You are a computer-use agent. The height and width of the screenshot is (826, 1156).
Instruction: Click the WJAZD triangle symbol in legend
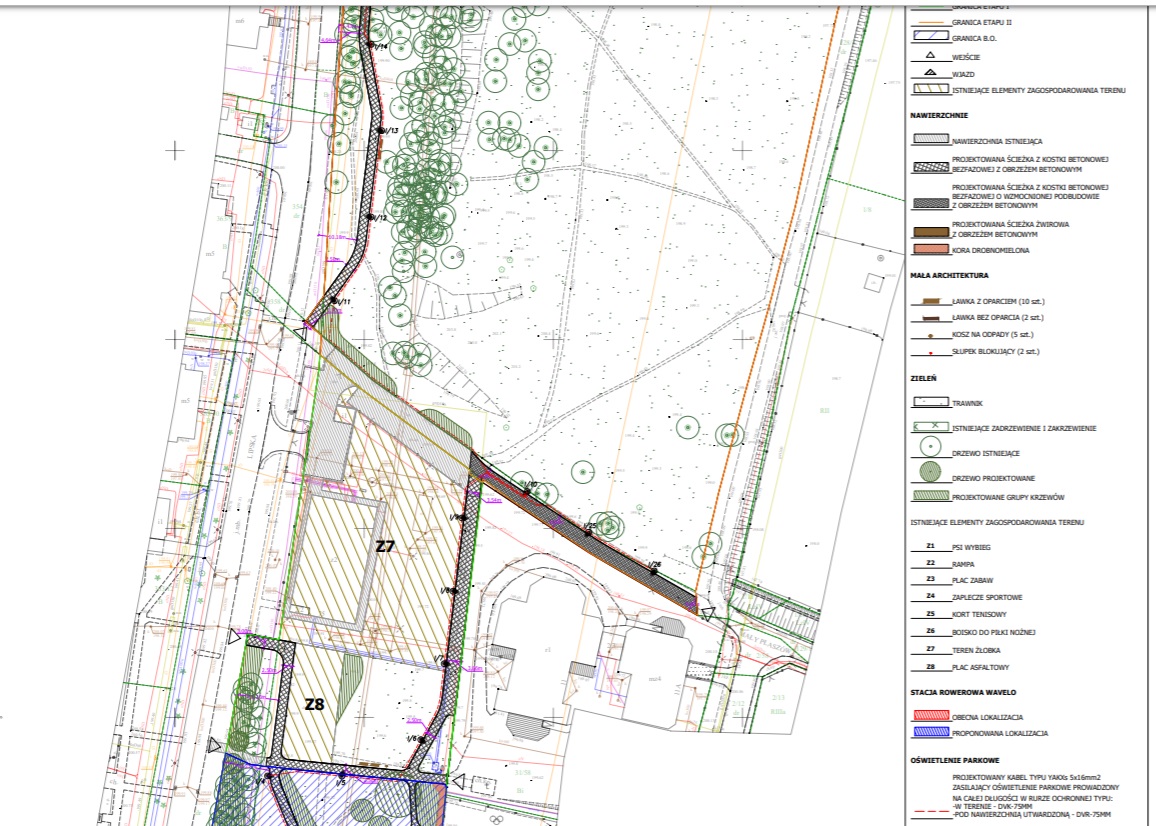click(929, 72)
